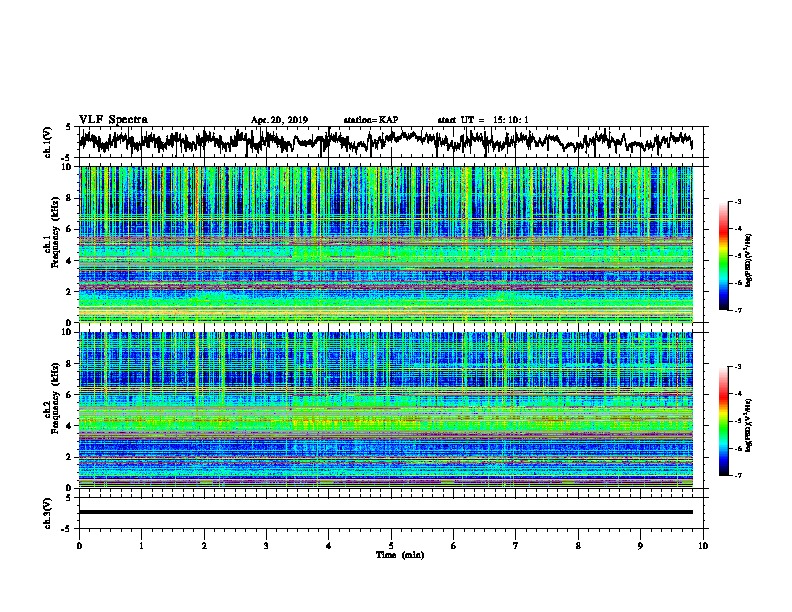This screenshot has height=612, width=792.
Task: Click the flat black ch.3 trace line
Action: click(385, 512)
